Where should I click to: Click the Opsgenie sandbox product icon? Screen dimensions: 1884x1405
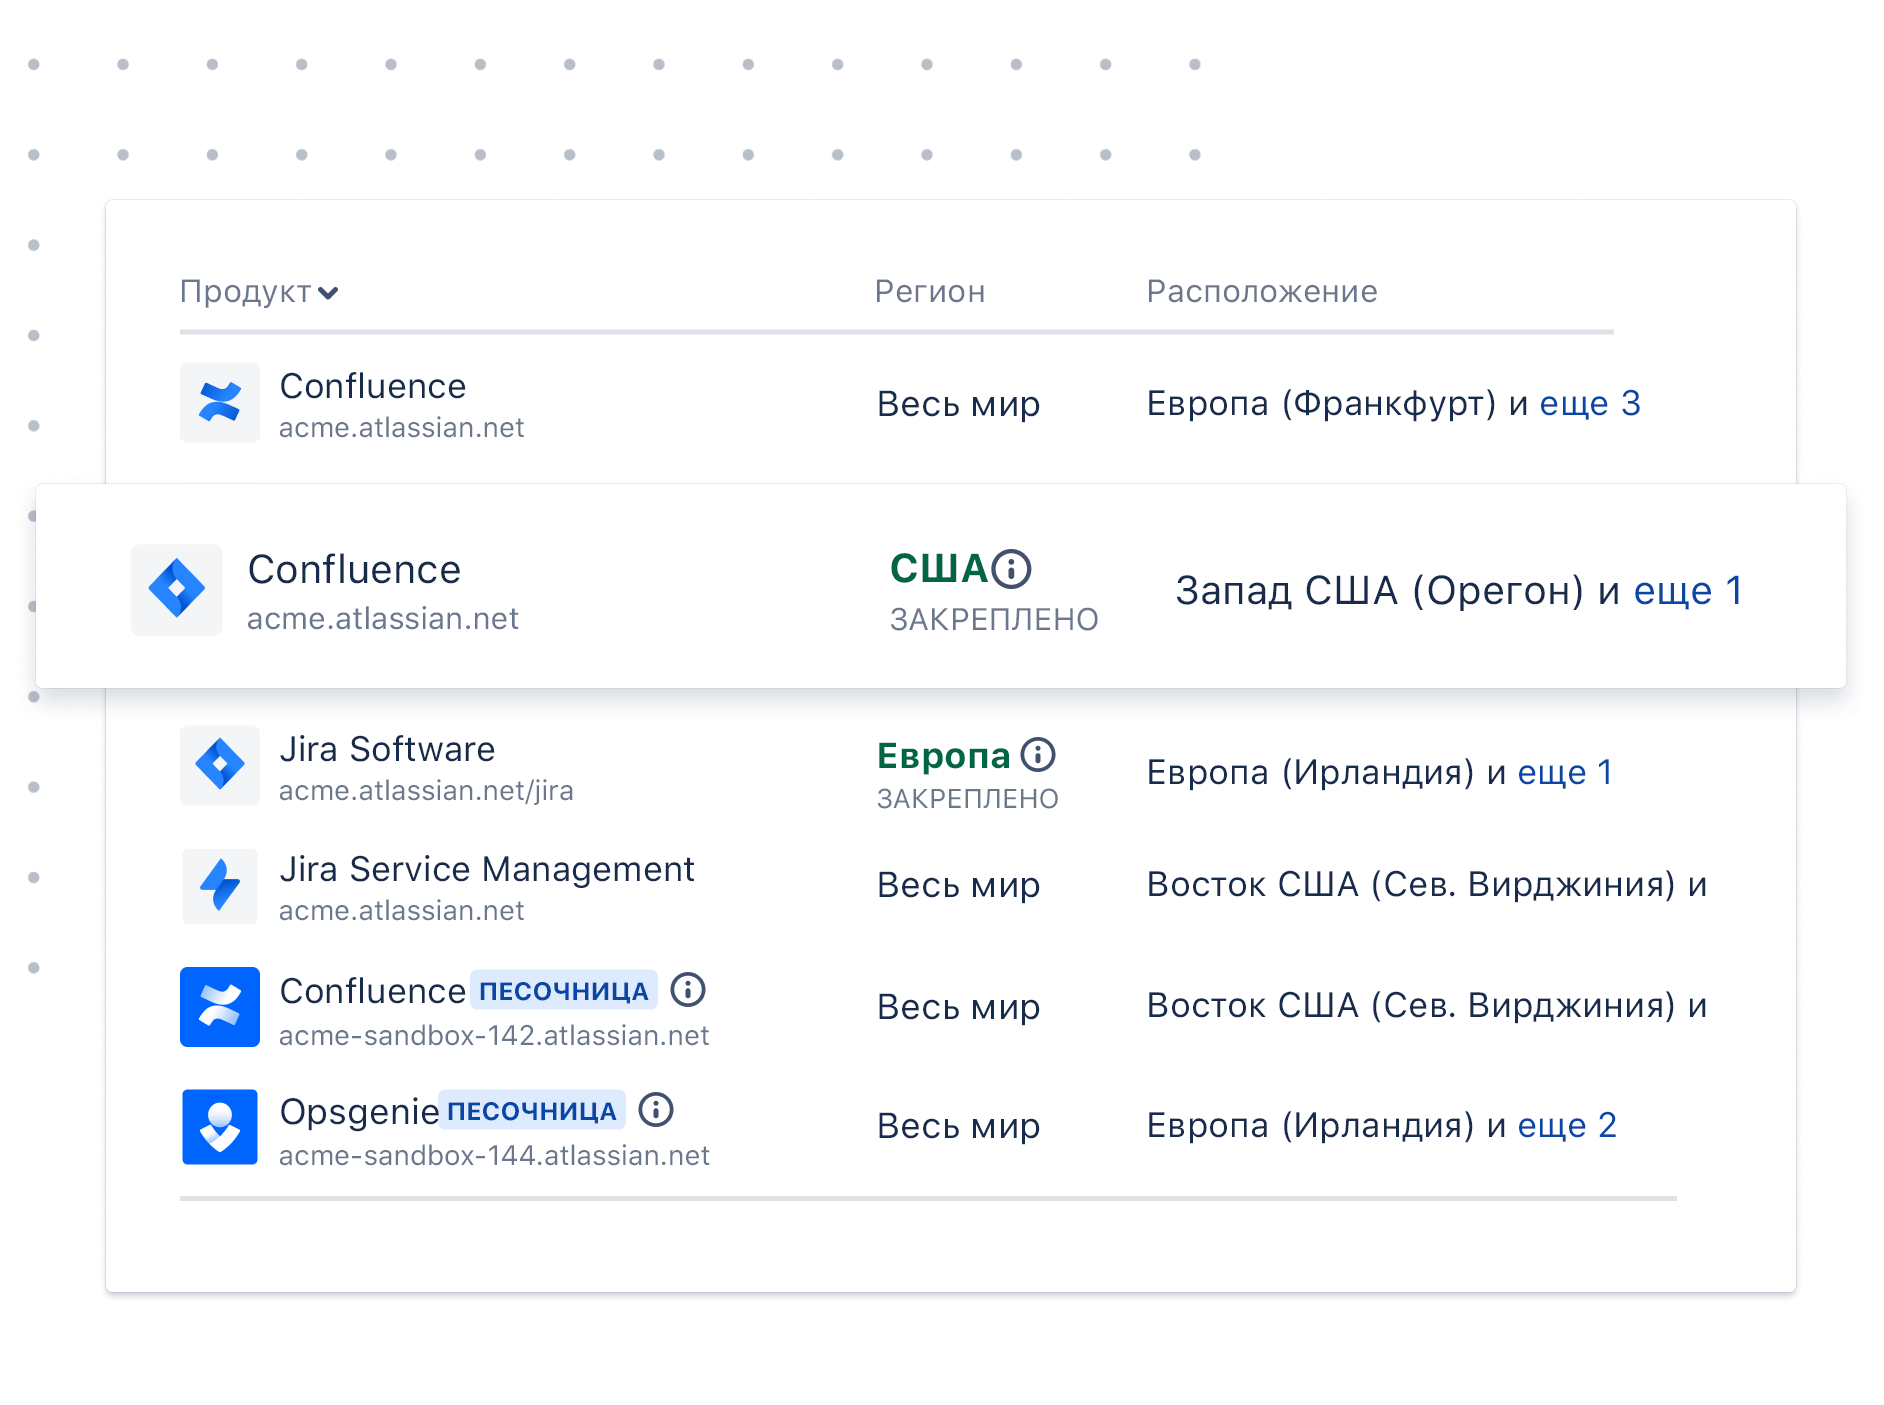pos(219,1127)
